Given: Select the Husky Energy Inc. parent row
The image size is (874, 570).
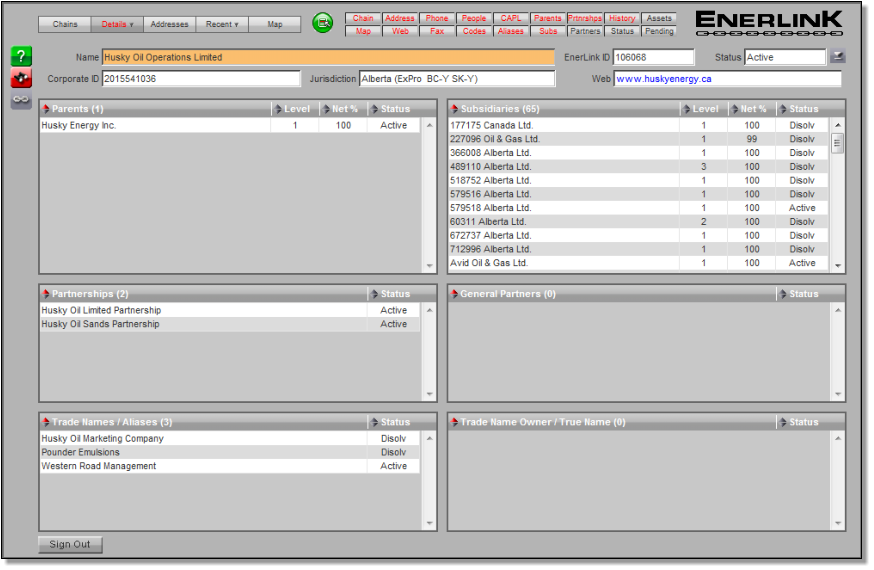Looking at the screenshot, I should (230, 125).
